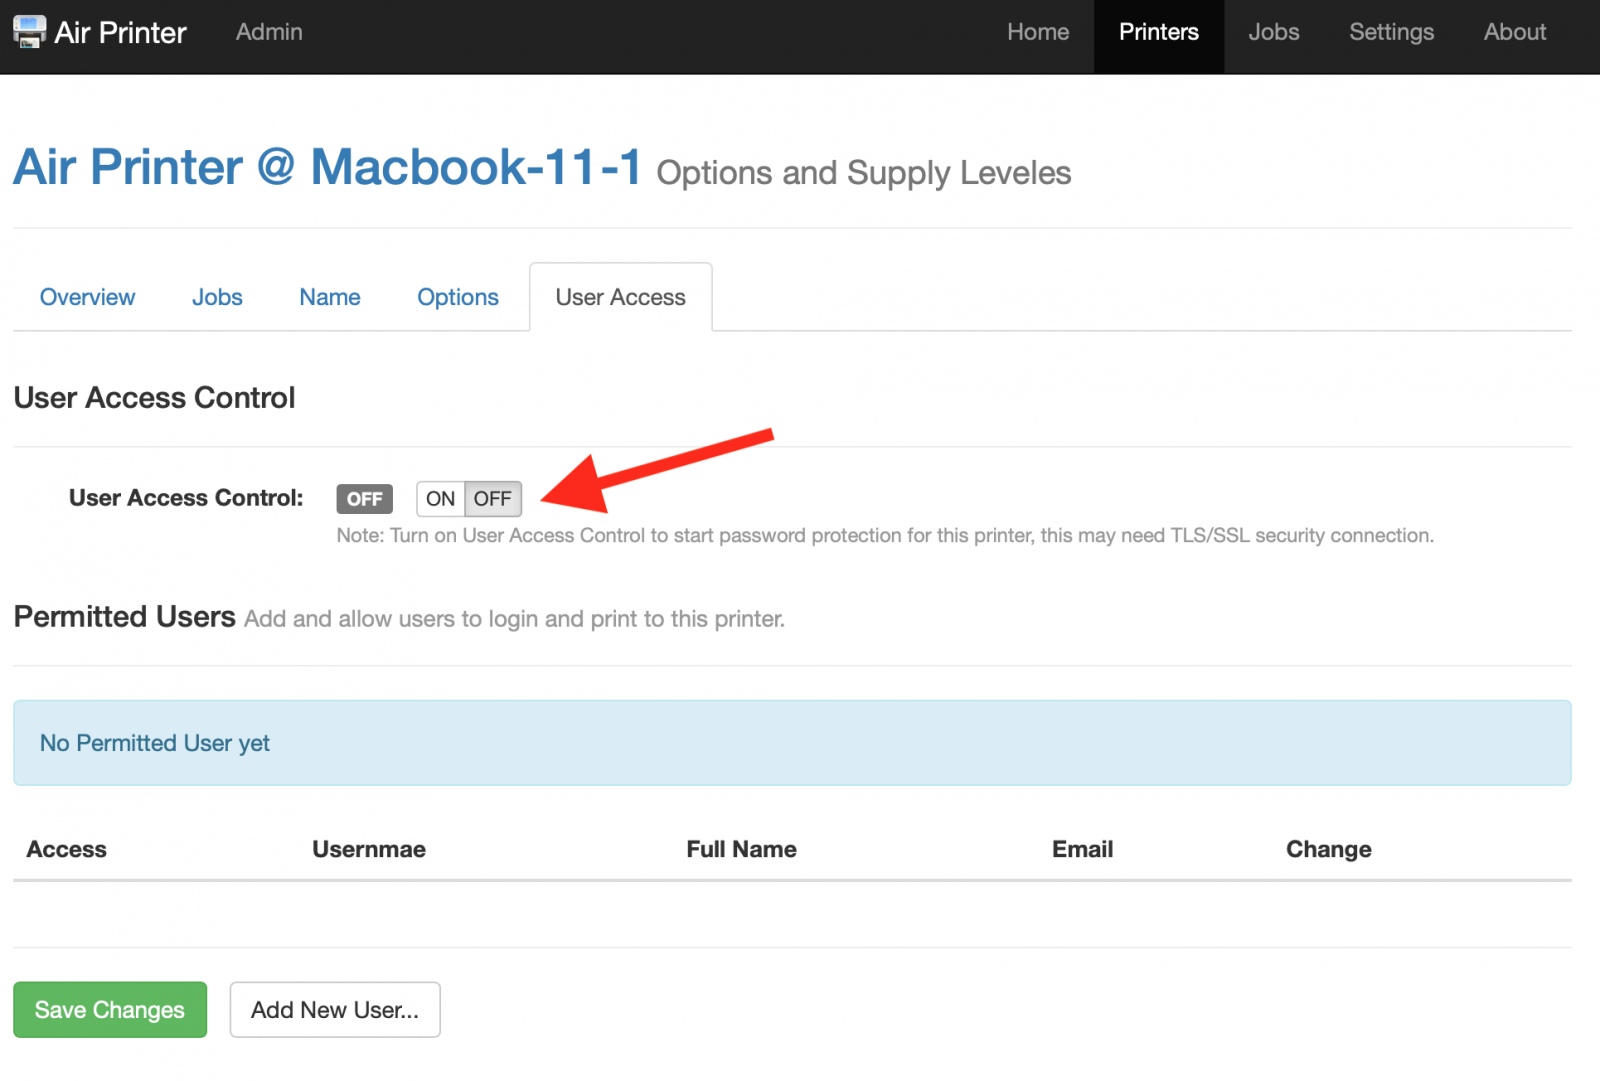This screenshot has width=1600, height=1081.
Task: Open the About menu item
Action: 1515,32
